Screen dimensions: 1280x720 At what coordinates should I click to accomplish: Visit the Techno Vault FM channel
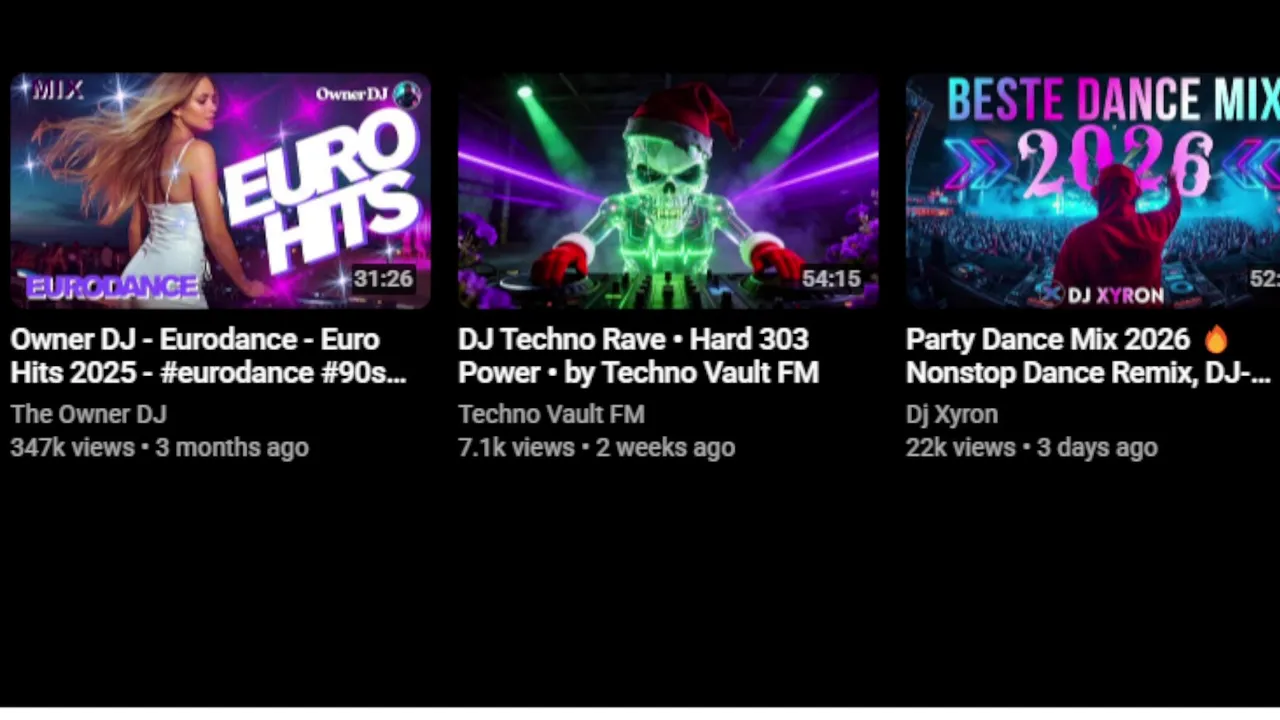[x=551, y=414]
